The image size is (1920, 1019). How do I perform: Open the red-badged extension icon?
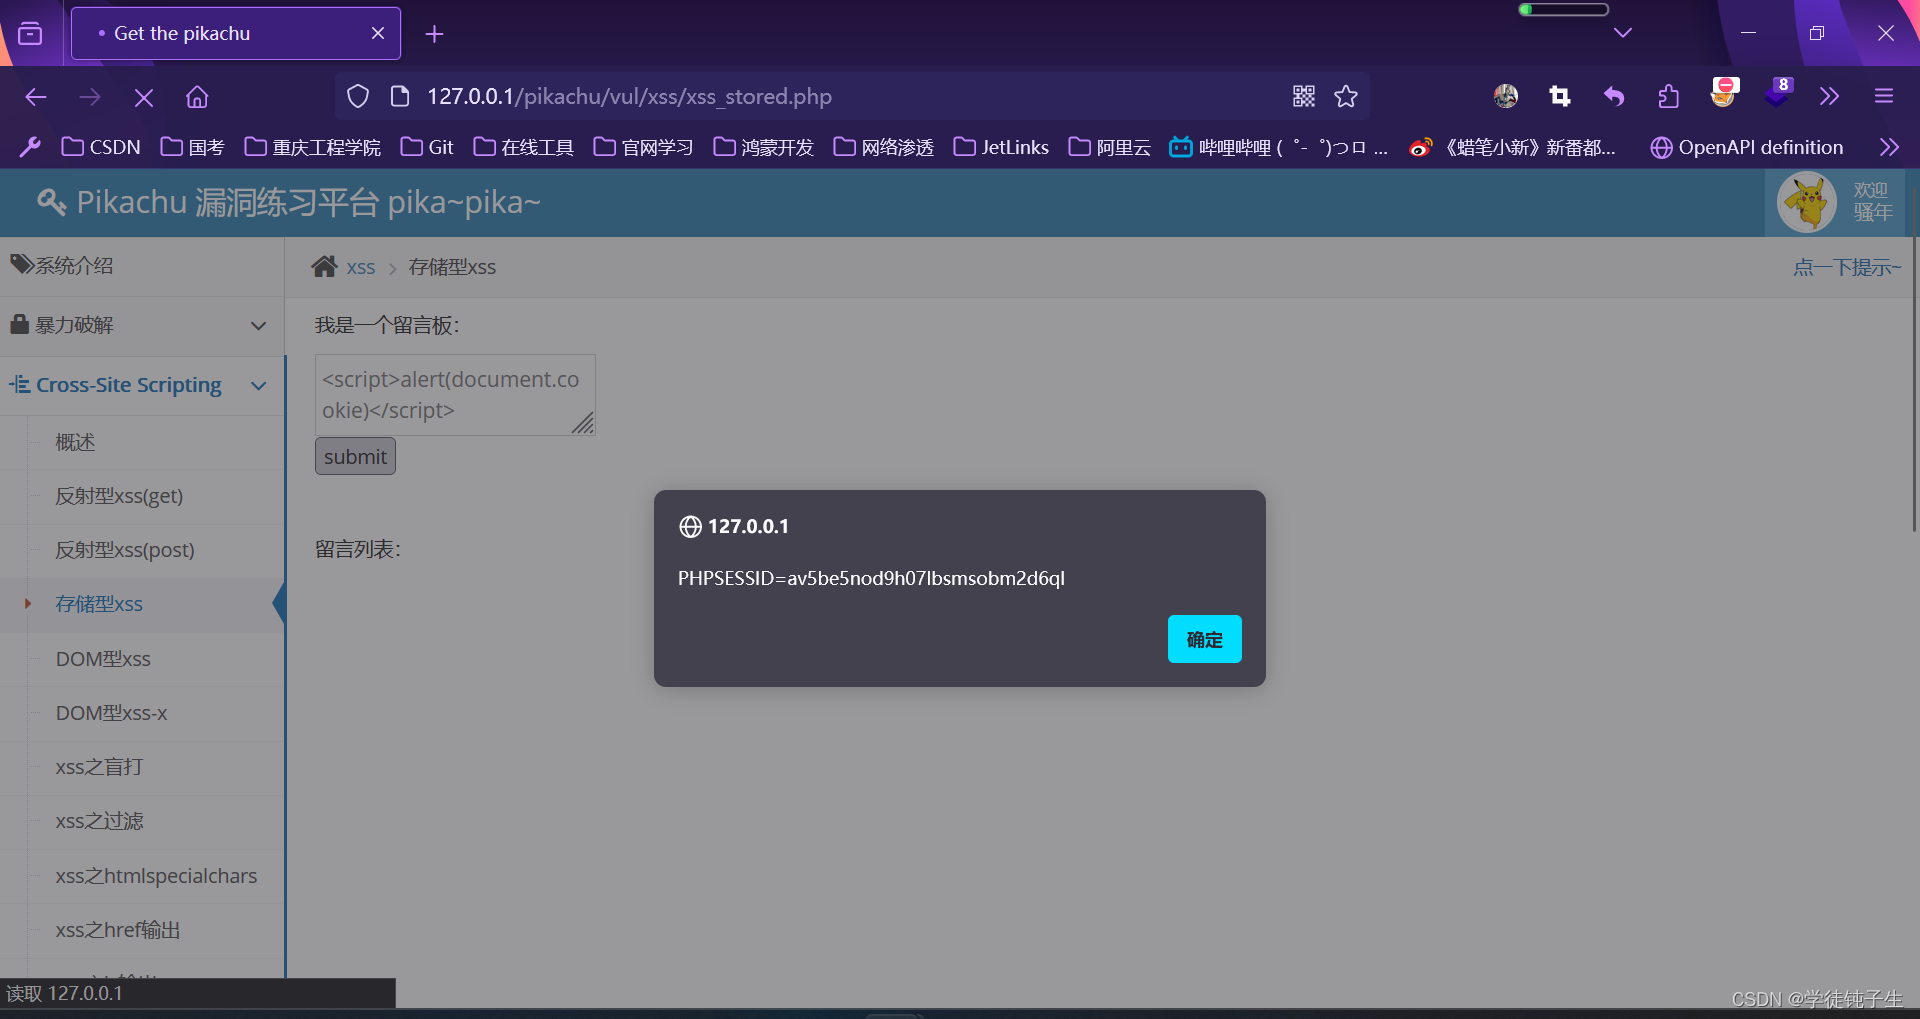(x=1724, y=92)
